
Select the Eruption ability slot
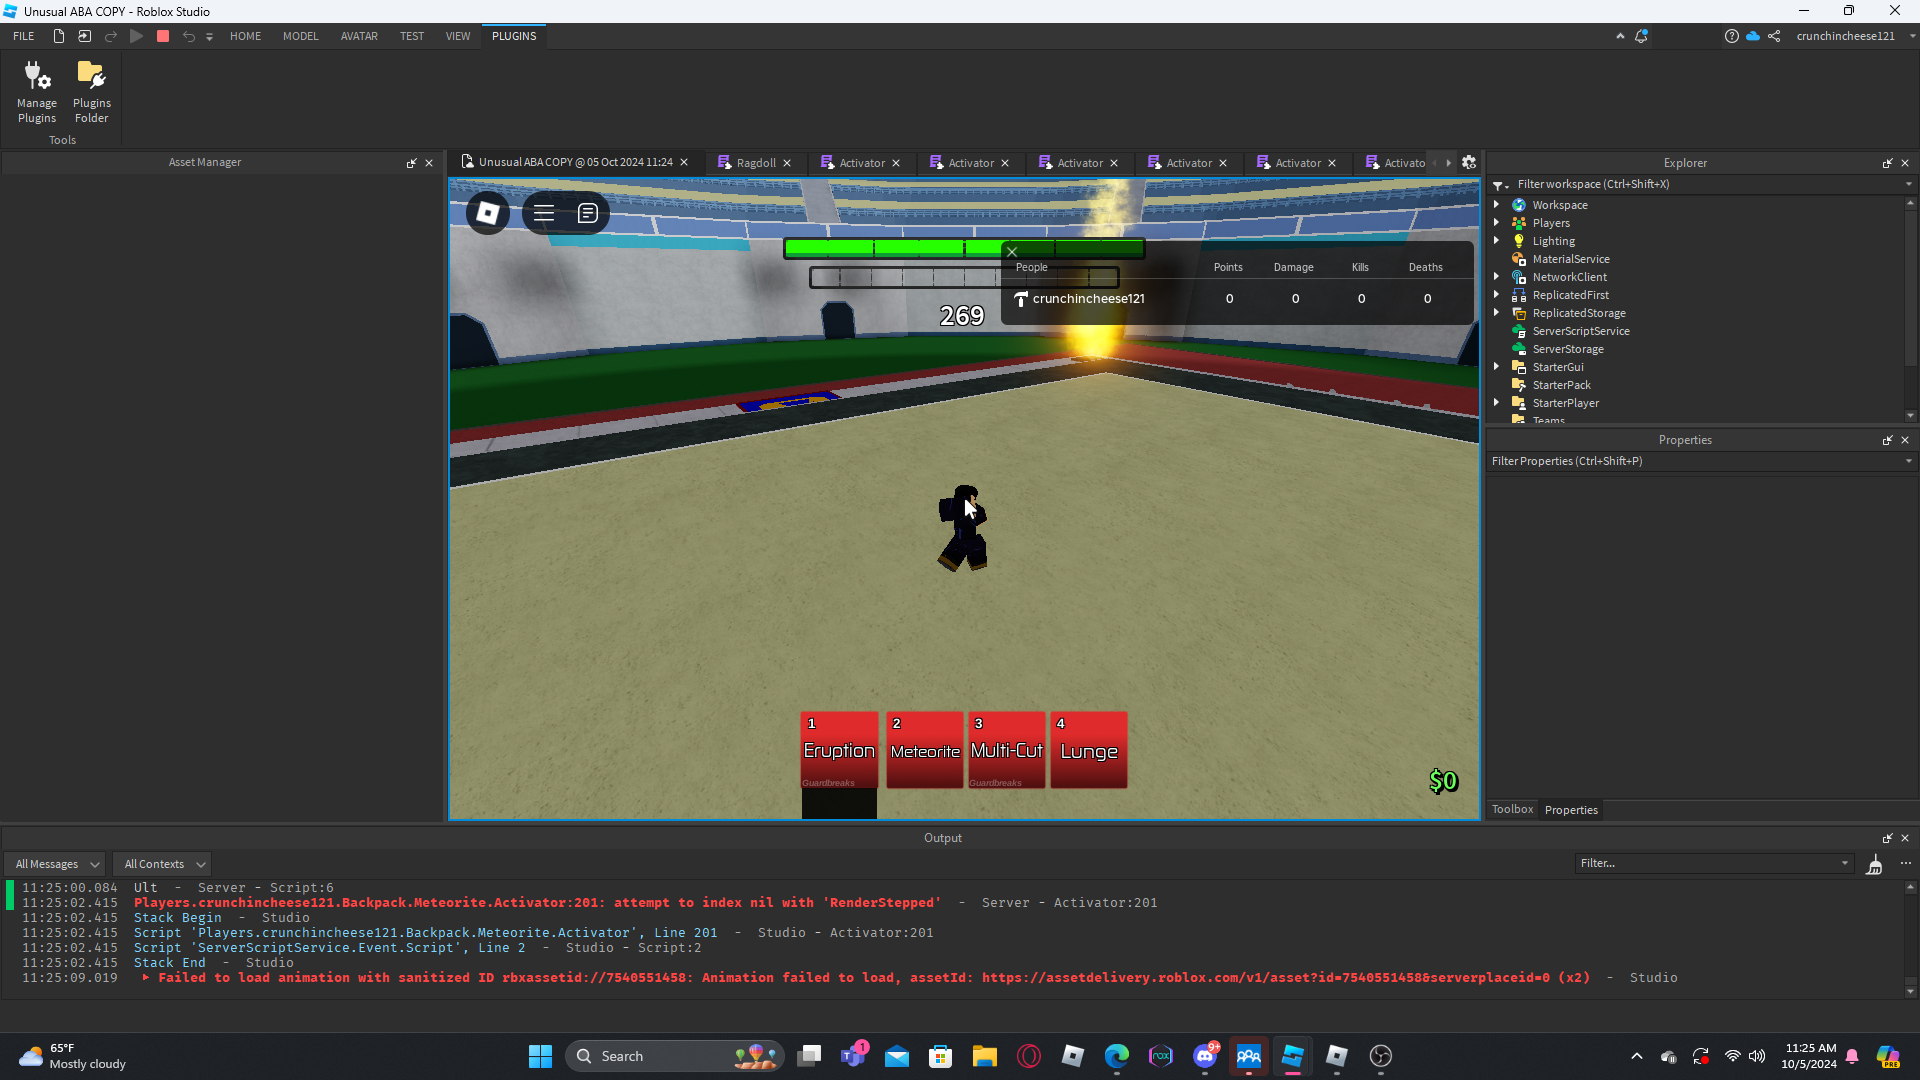839,750
